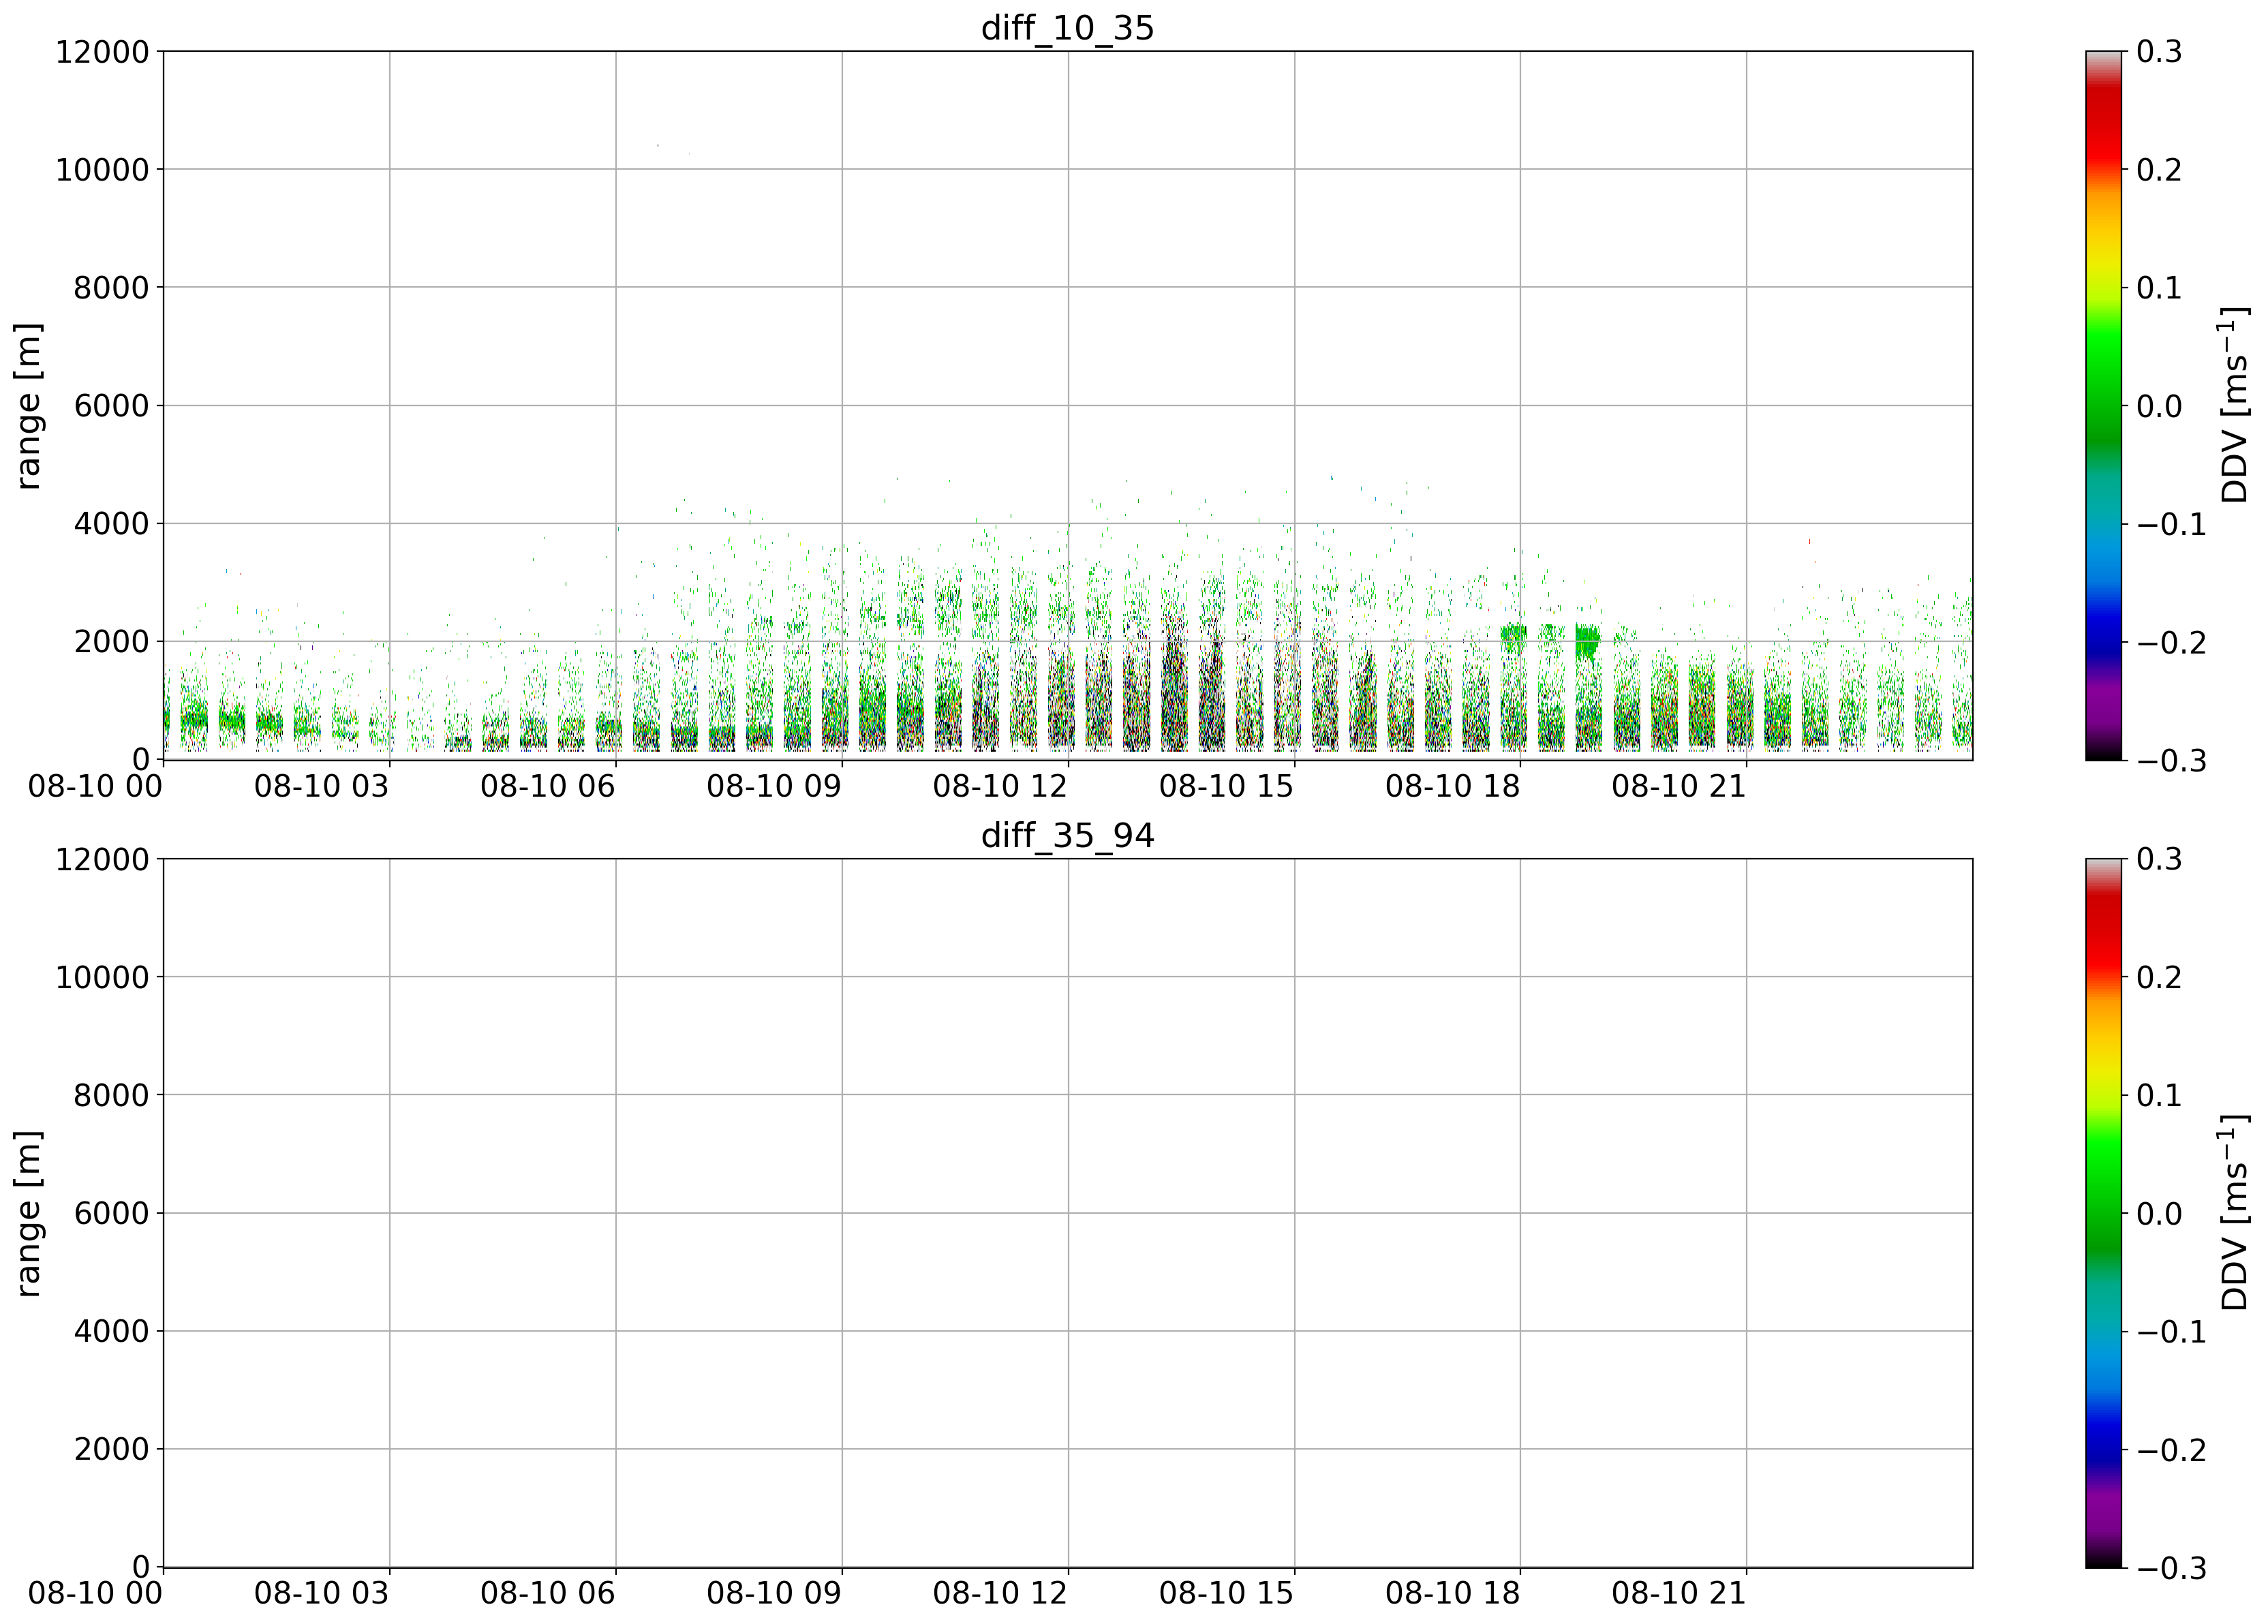Image resolution: width=2268 pixels, height=1624 pixels.
Task: Click the 0.3 tick on diff_35_94 colorbar
Action: (x=2160, y=859)
